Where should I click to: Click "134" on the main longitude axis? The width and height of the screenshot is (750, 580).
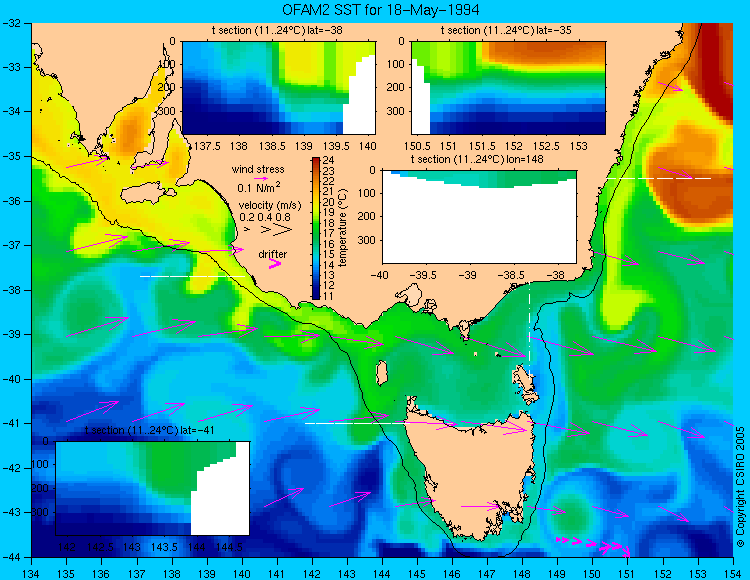click(32, 573)
